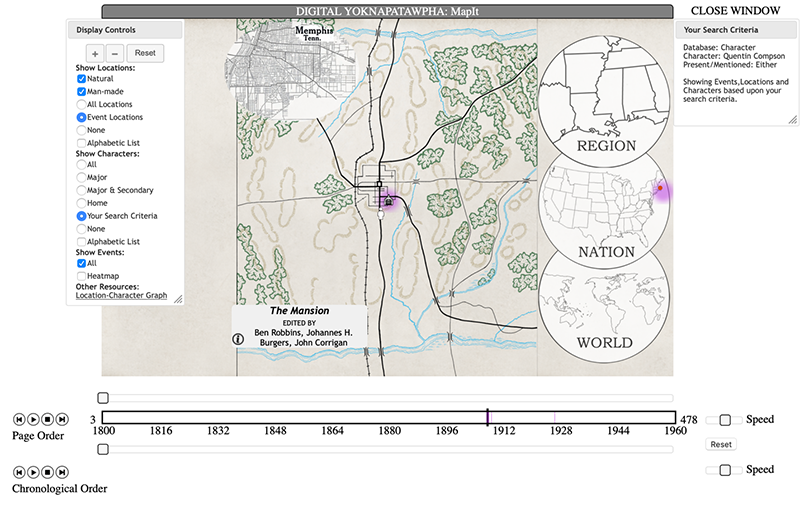This screenshot has height=505, width=800.
Task: Select Major & Secondary characters option
Action: tap(81, 190)
